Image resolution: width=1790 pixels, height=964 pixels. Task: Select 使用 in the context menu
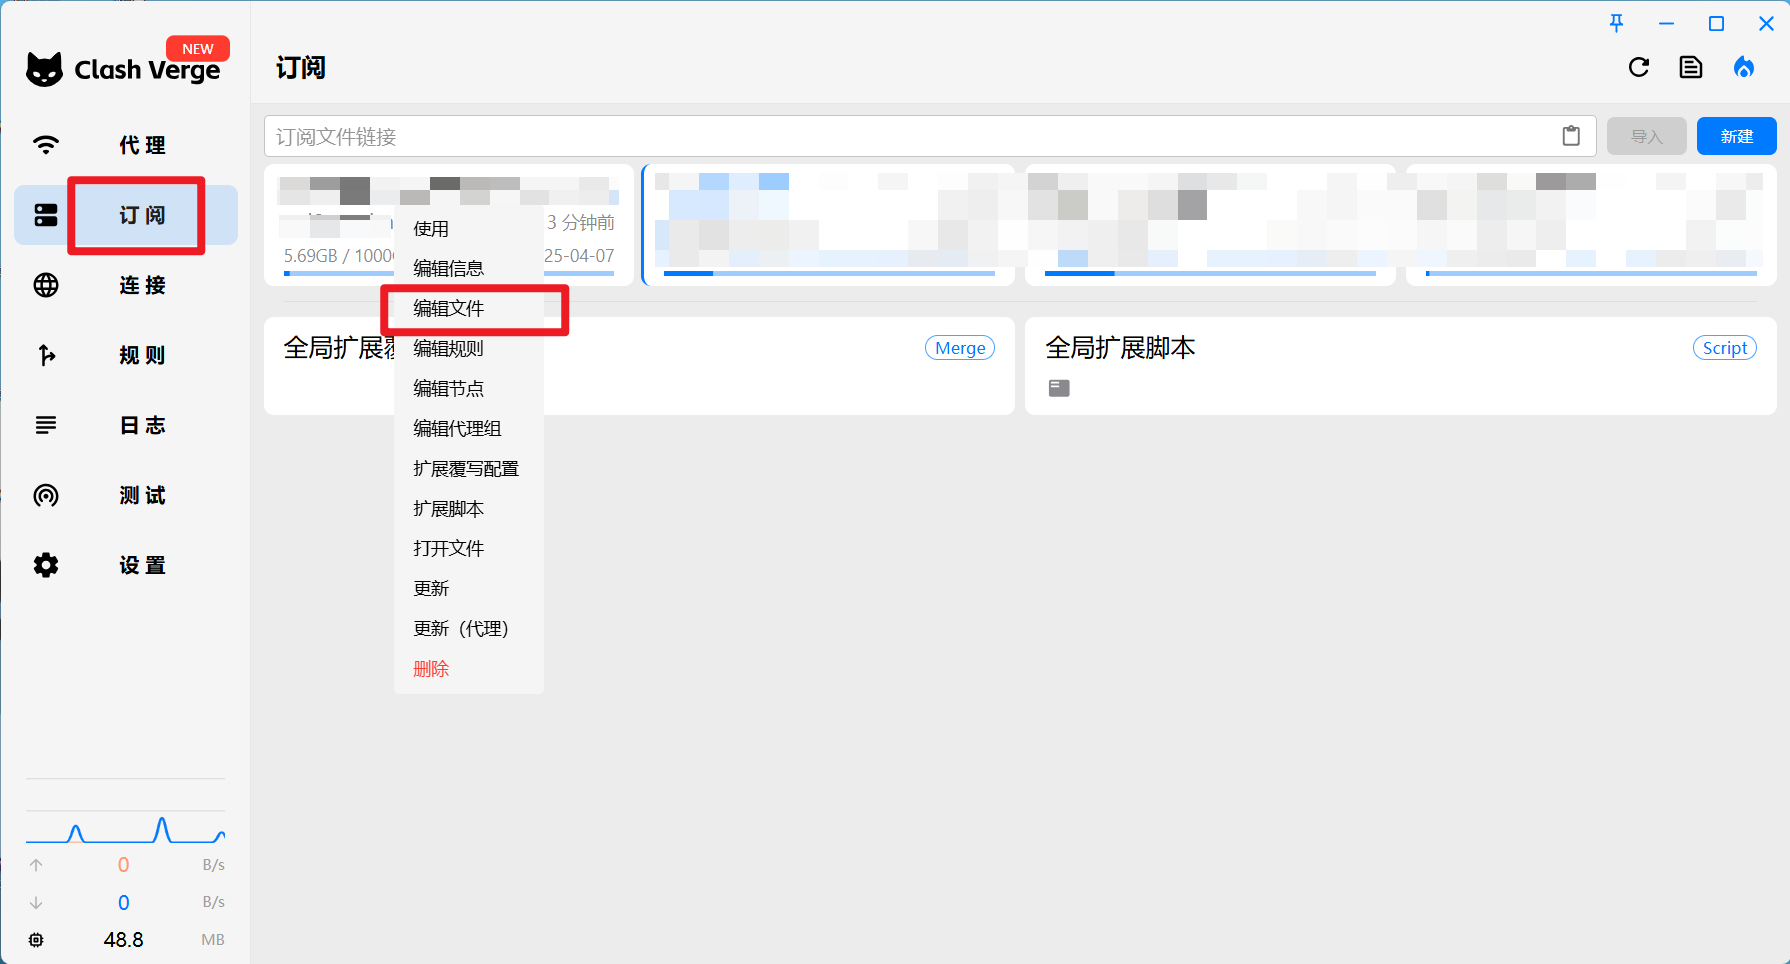click(469, 228)
